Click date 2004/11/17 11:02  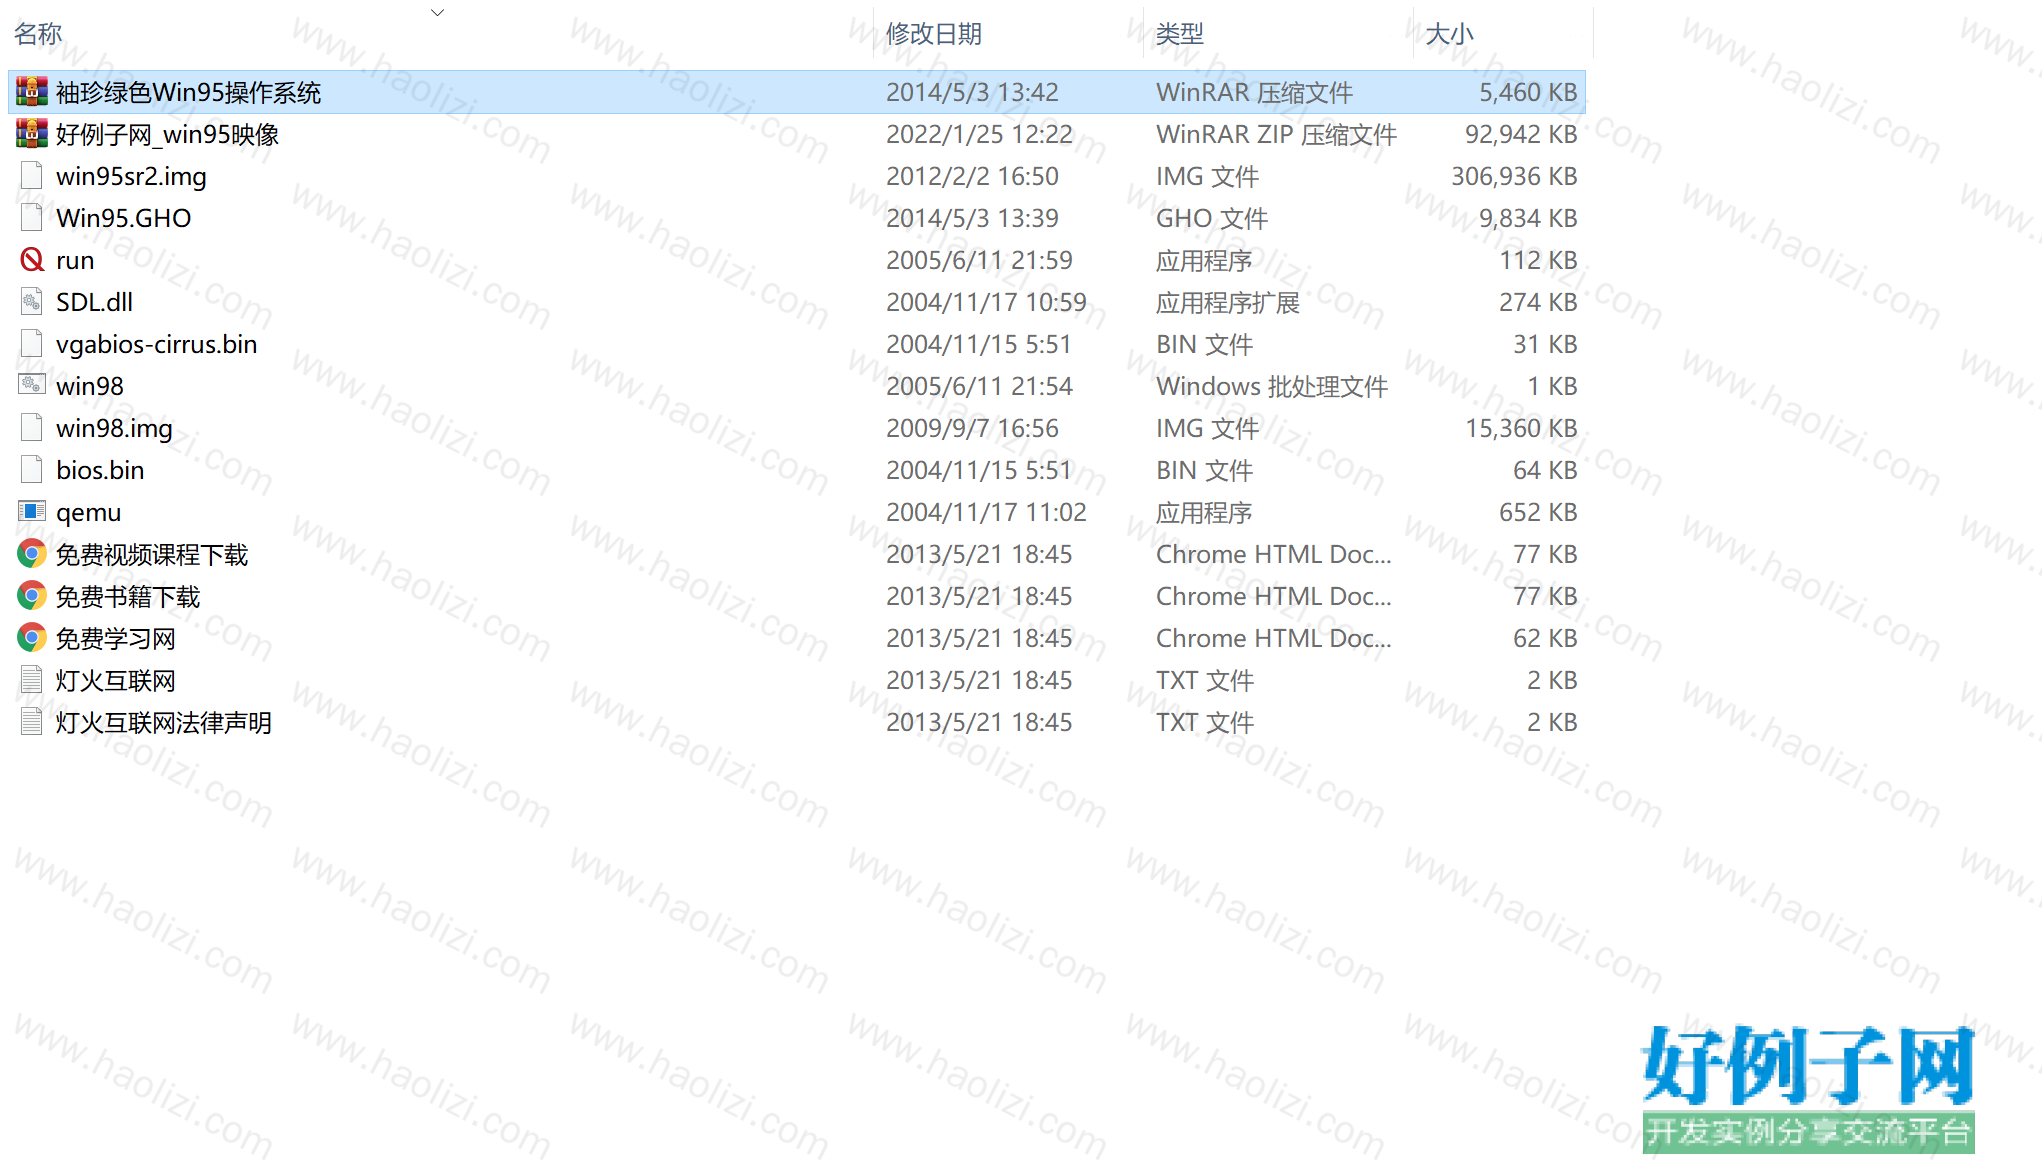coord(986,513)
